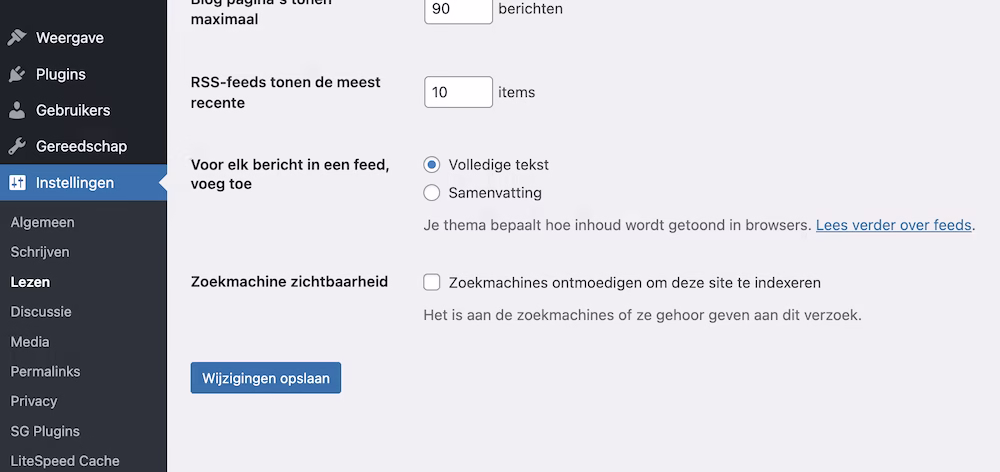Enable Zoekmachines ontmoedigen checkbox
The height and width of the screenshot is (472, 1000).
click(x=432, y=283)
